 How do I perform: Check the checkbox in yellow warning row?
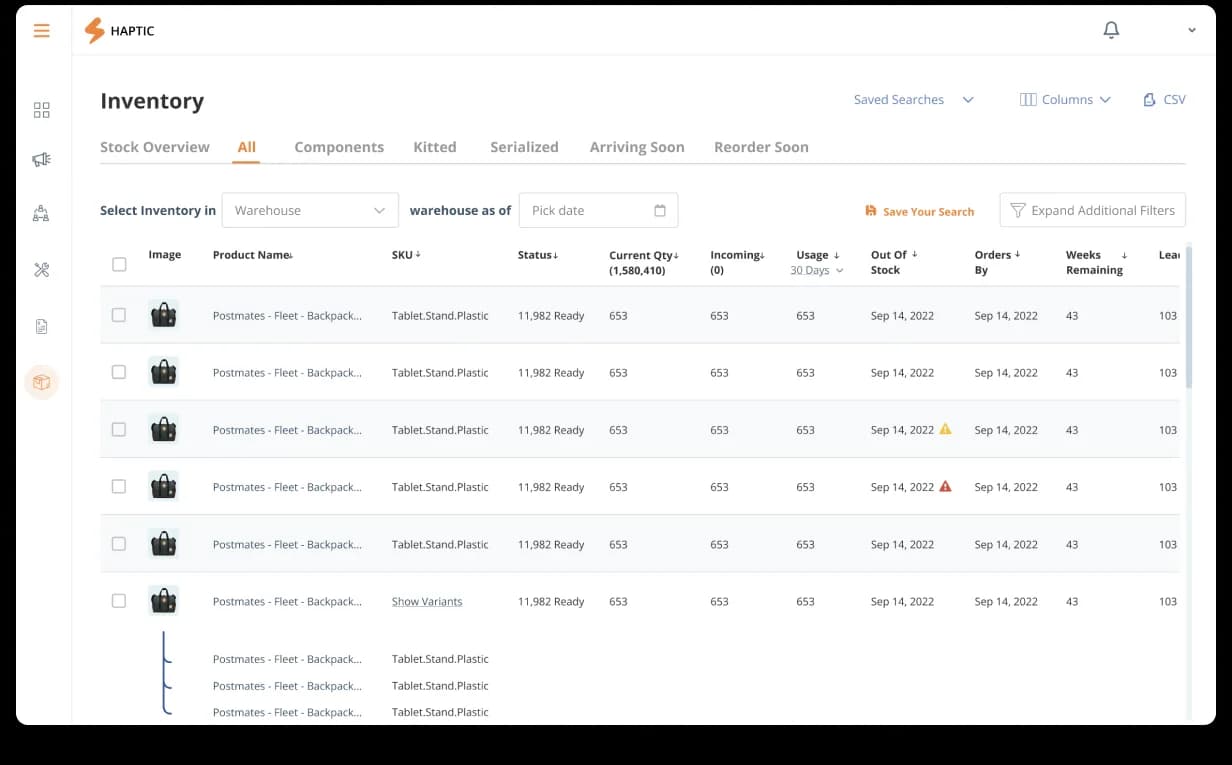[x=119, y=429]
